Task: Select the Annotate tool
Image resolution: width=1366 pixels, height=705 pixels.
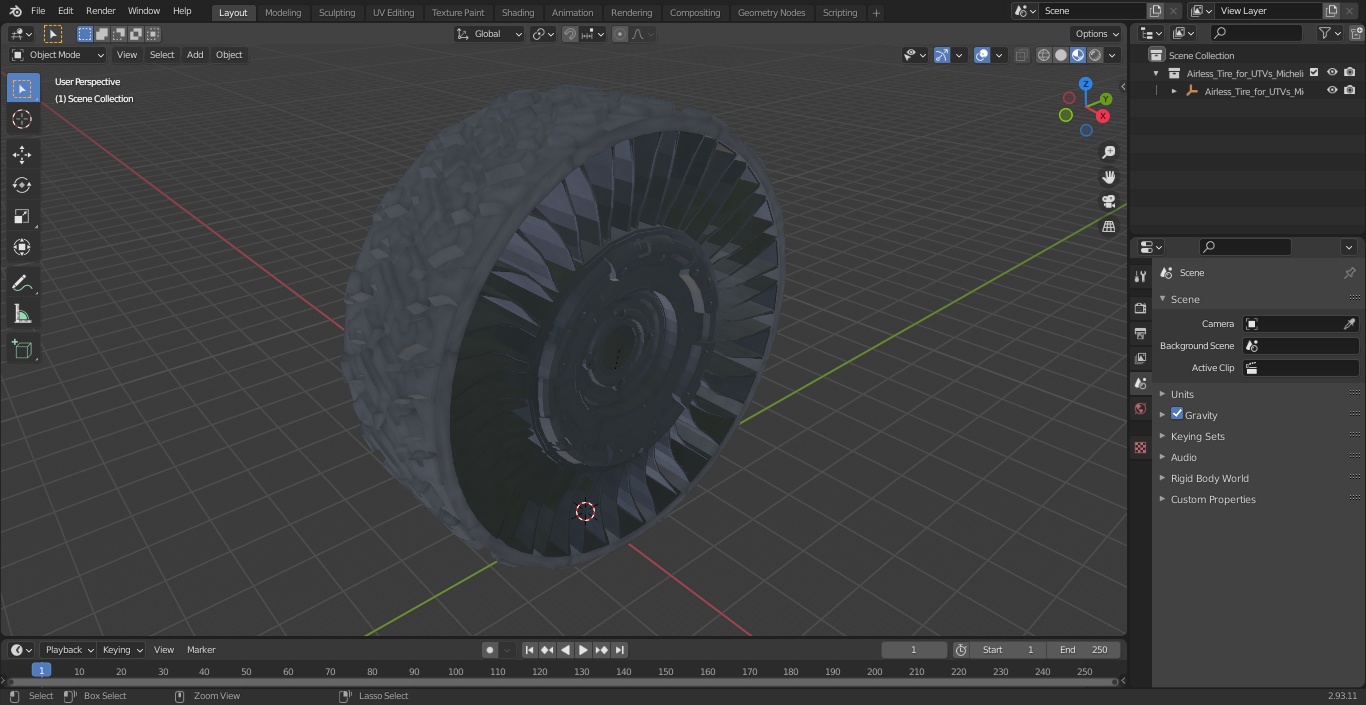Action: tap(22, 283)
